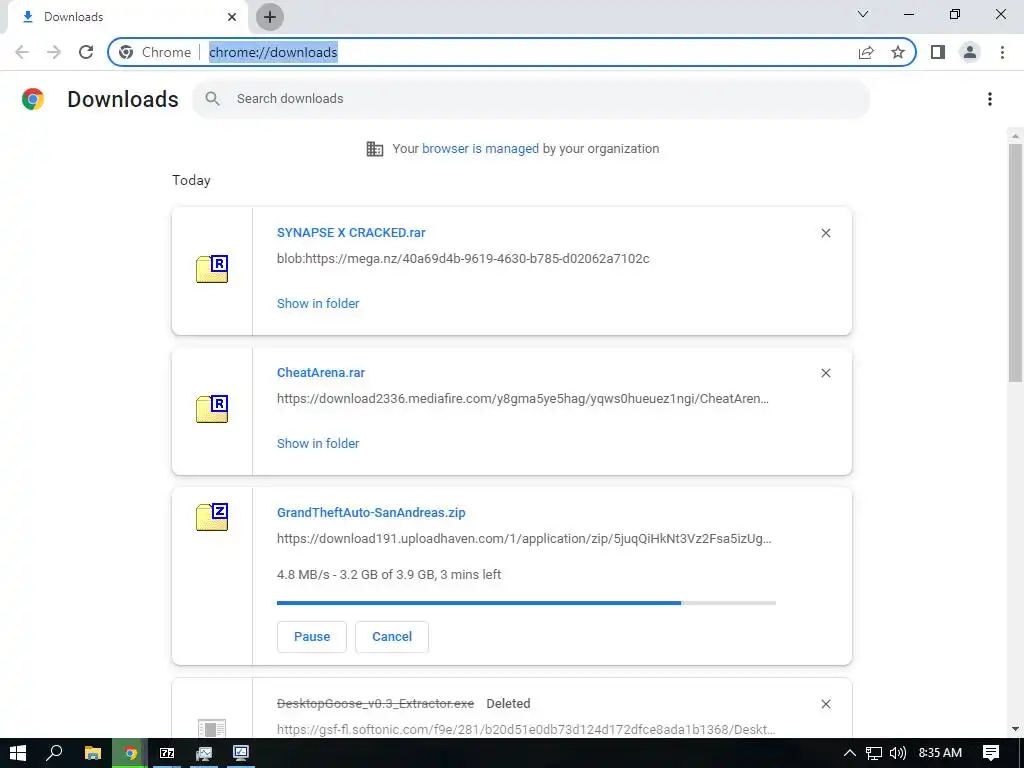Show CheatArena.rar in folder
This screenshot has width=1024, height=768.
click(318, 443)
